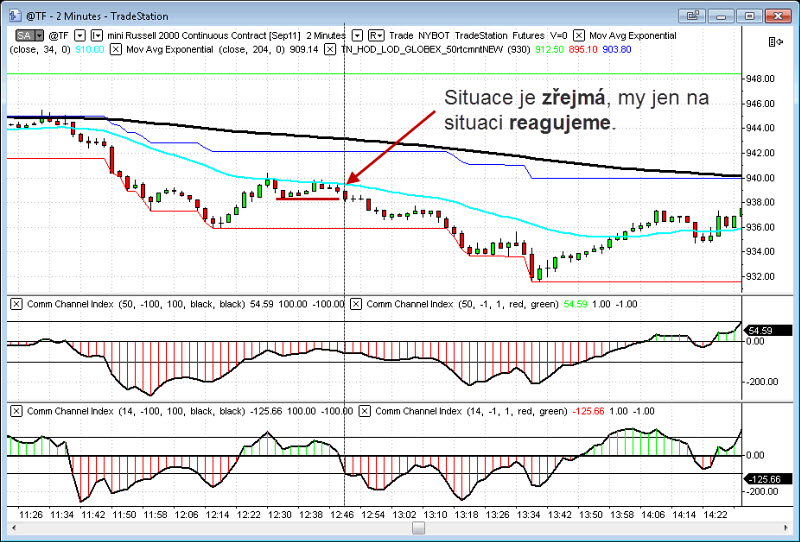Viewport: 800px width, 542px height.
Task: Click the 'NYBOT' exchange label
Action: [434, 36]
